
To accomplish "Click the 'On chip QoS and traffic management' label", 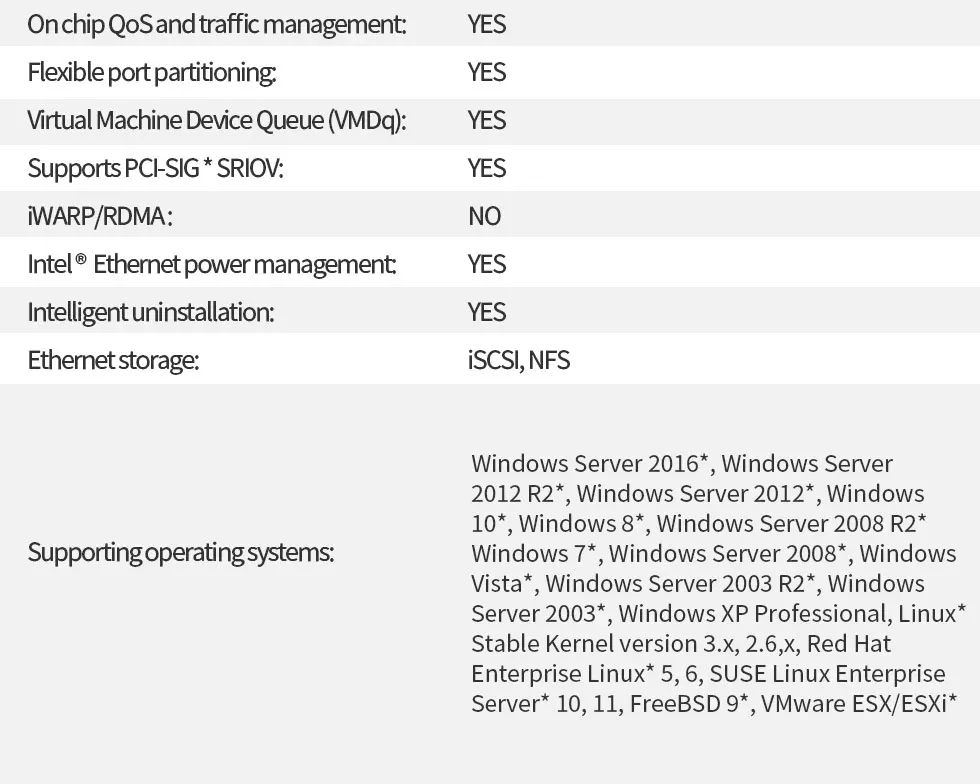I will click(217, 24).
